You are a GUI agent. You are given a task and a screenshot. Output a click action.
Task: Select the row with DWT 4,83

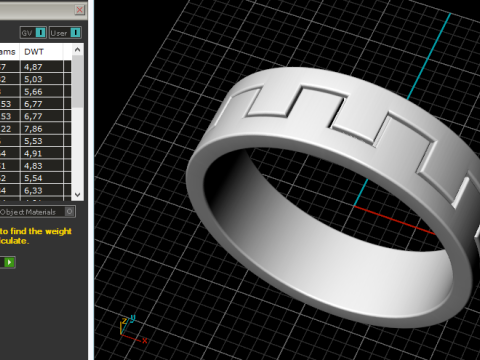[x=35, y=165]
